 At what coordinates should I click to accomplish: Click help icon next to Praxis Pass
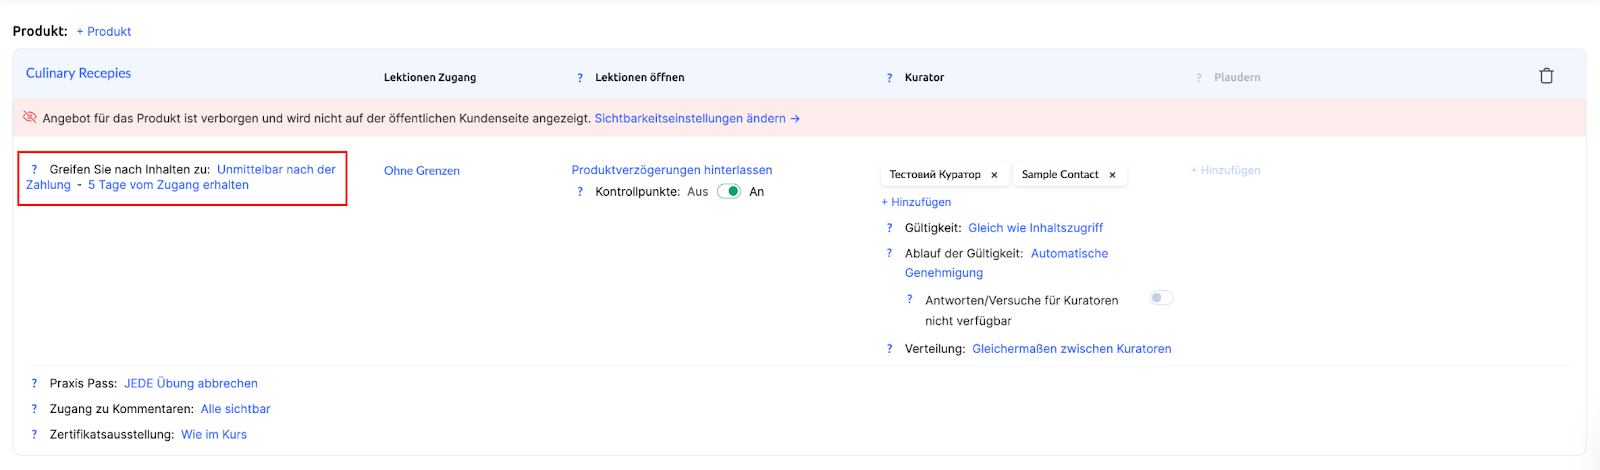click(34, 383)
